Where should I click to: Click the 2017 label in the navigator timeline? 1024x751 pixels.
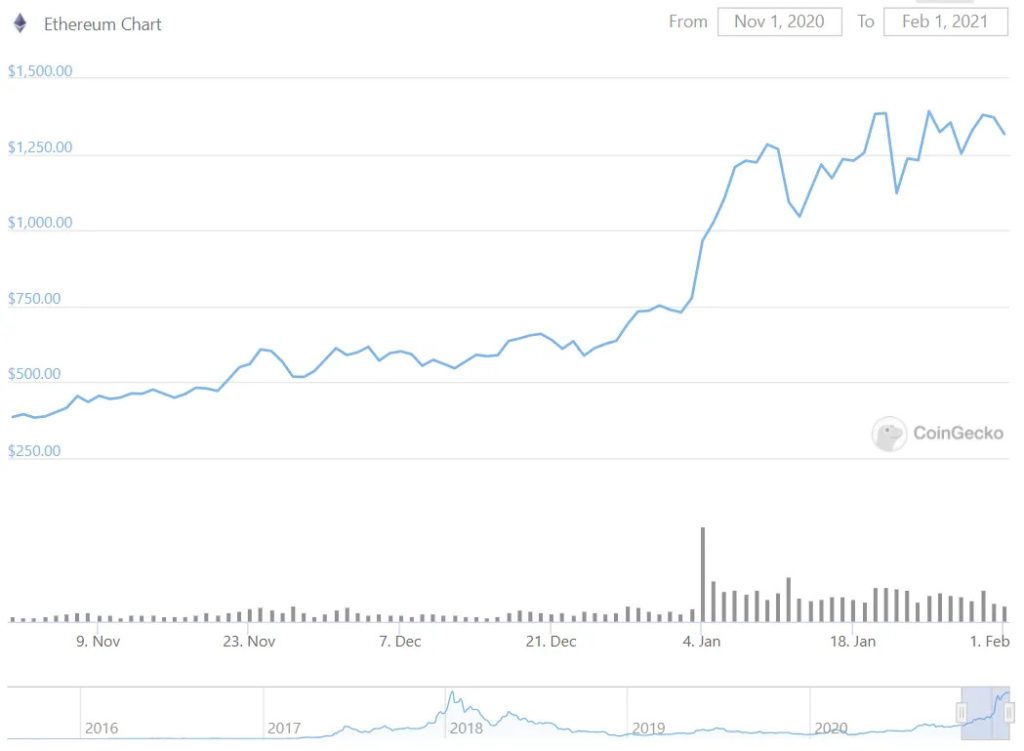click(x=283, y=728)
